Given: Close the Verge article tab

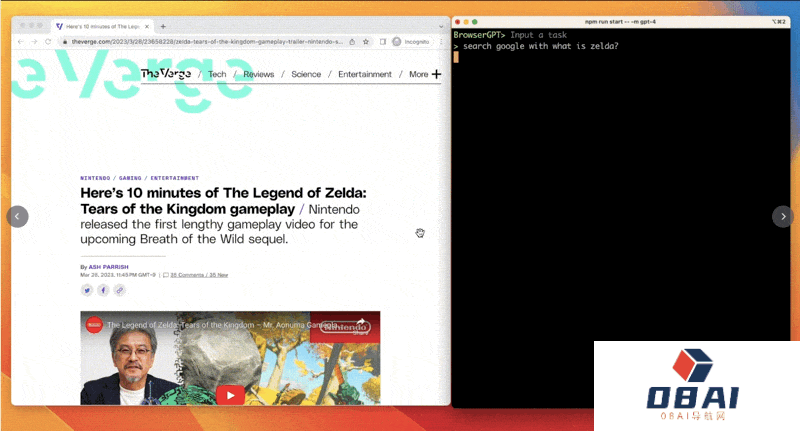Looking at the screenshot, I should [147, 27].
